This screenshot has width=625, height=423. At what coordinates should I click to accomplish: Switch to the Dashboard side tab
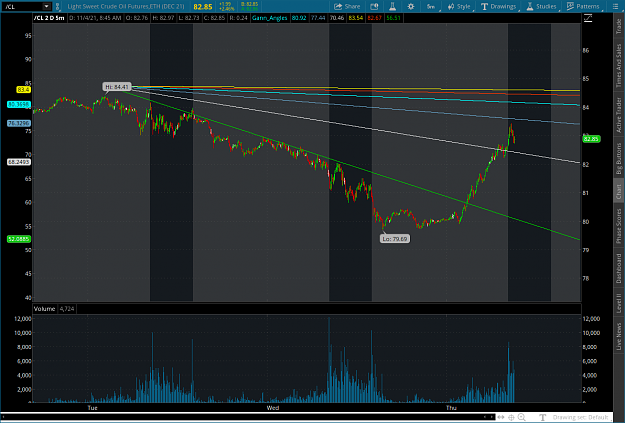click(x=619, y=268)
